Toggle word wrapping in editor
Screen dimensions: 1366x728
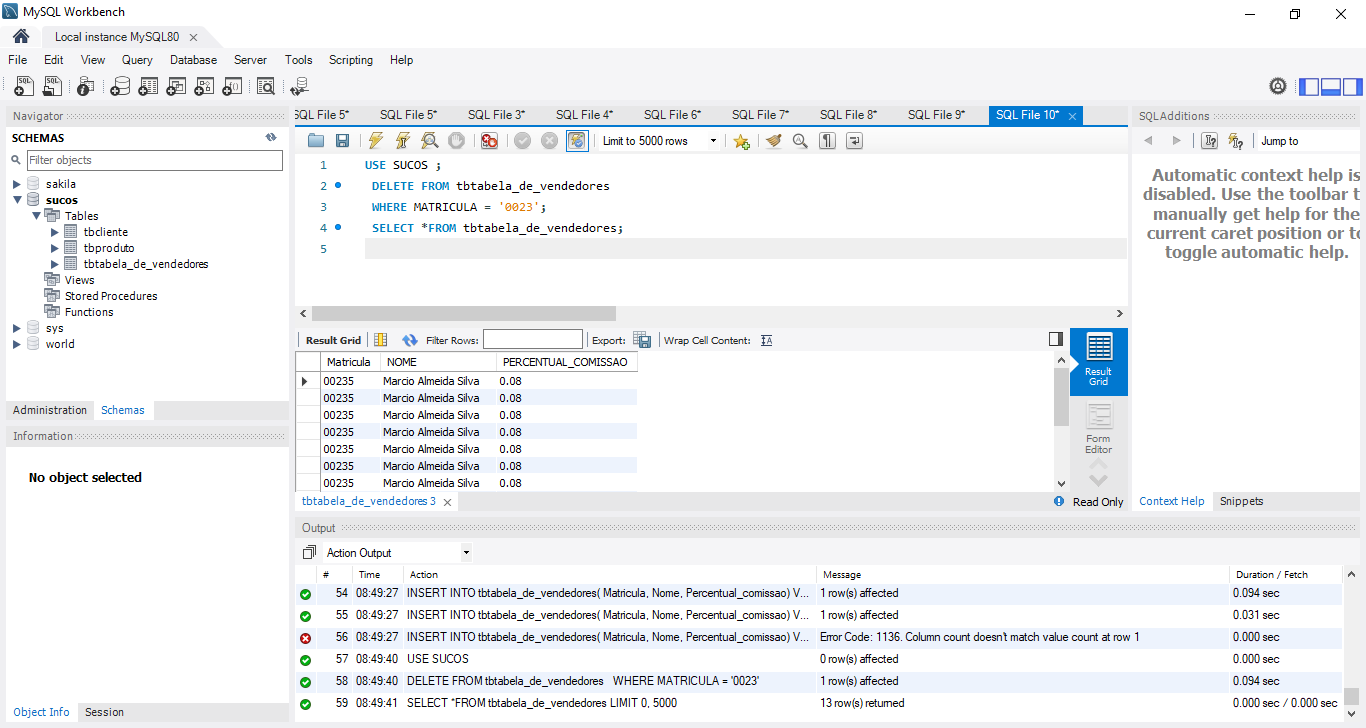click(x=854, y=141)
